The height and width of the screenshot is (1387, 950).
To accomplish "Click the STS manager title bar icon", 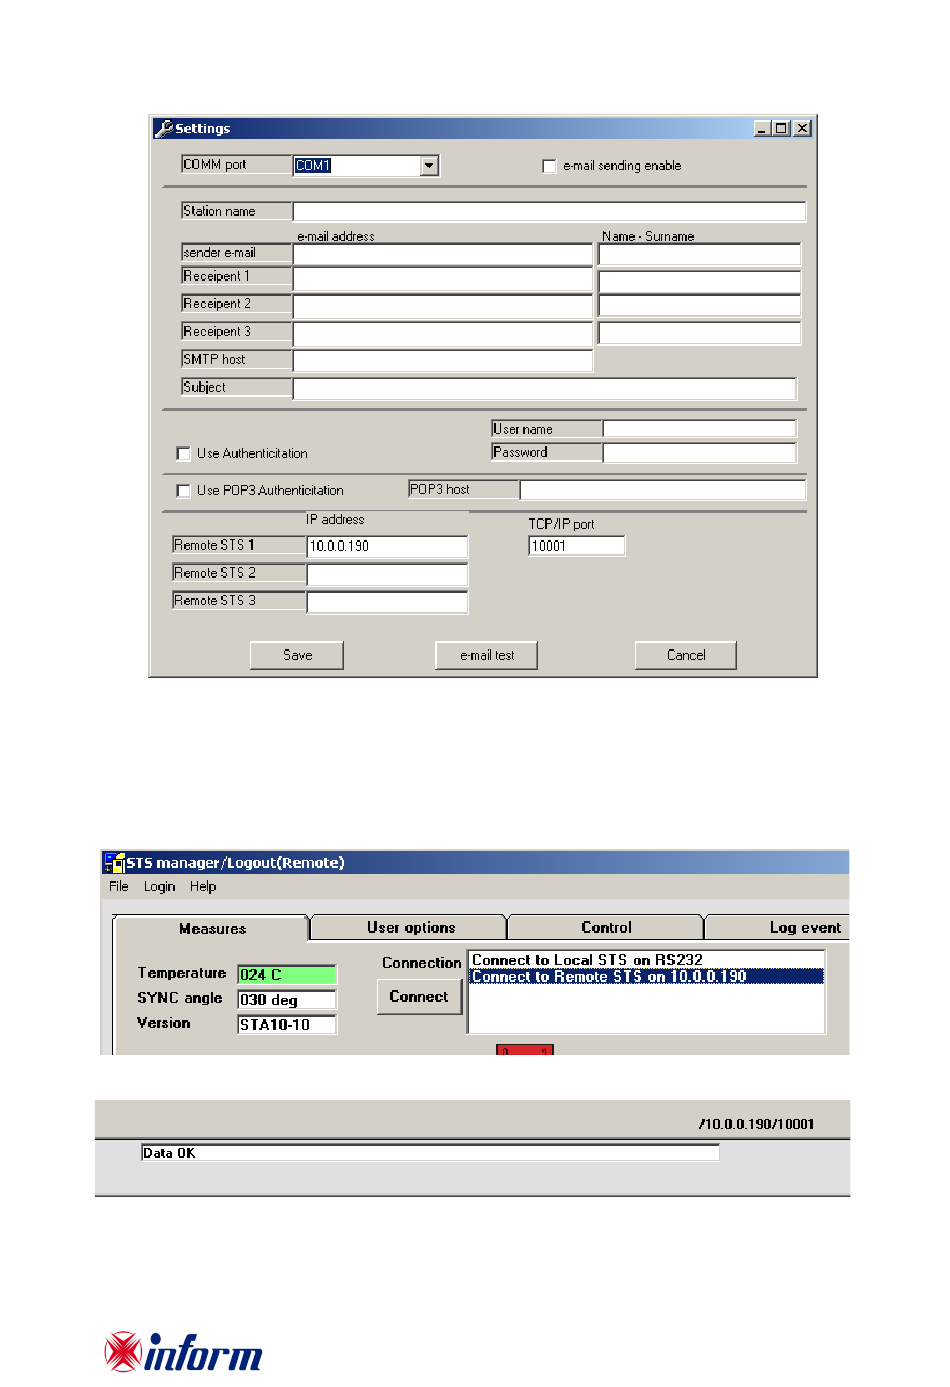I will pos(114,862).
